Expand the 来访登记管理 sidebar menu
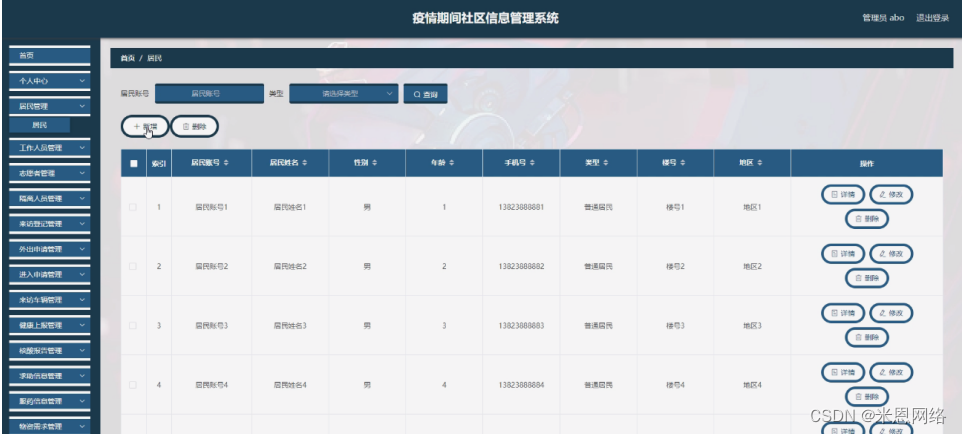Image resolution: width=962 pixels, height=434 pixels. click(x=50, y=224)
